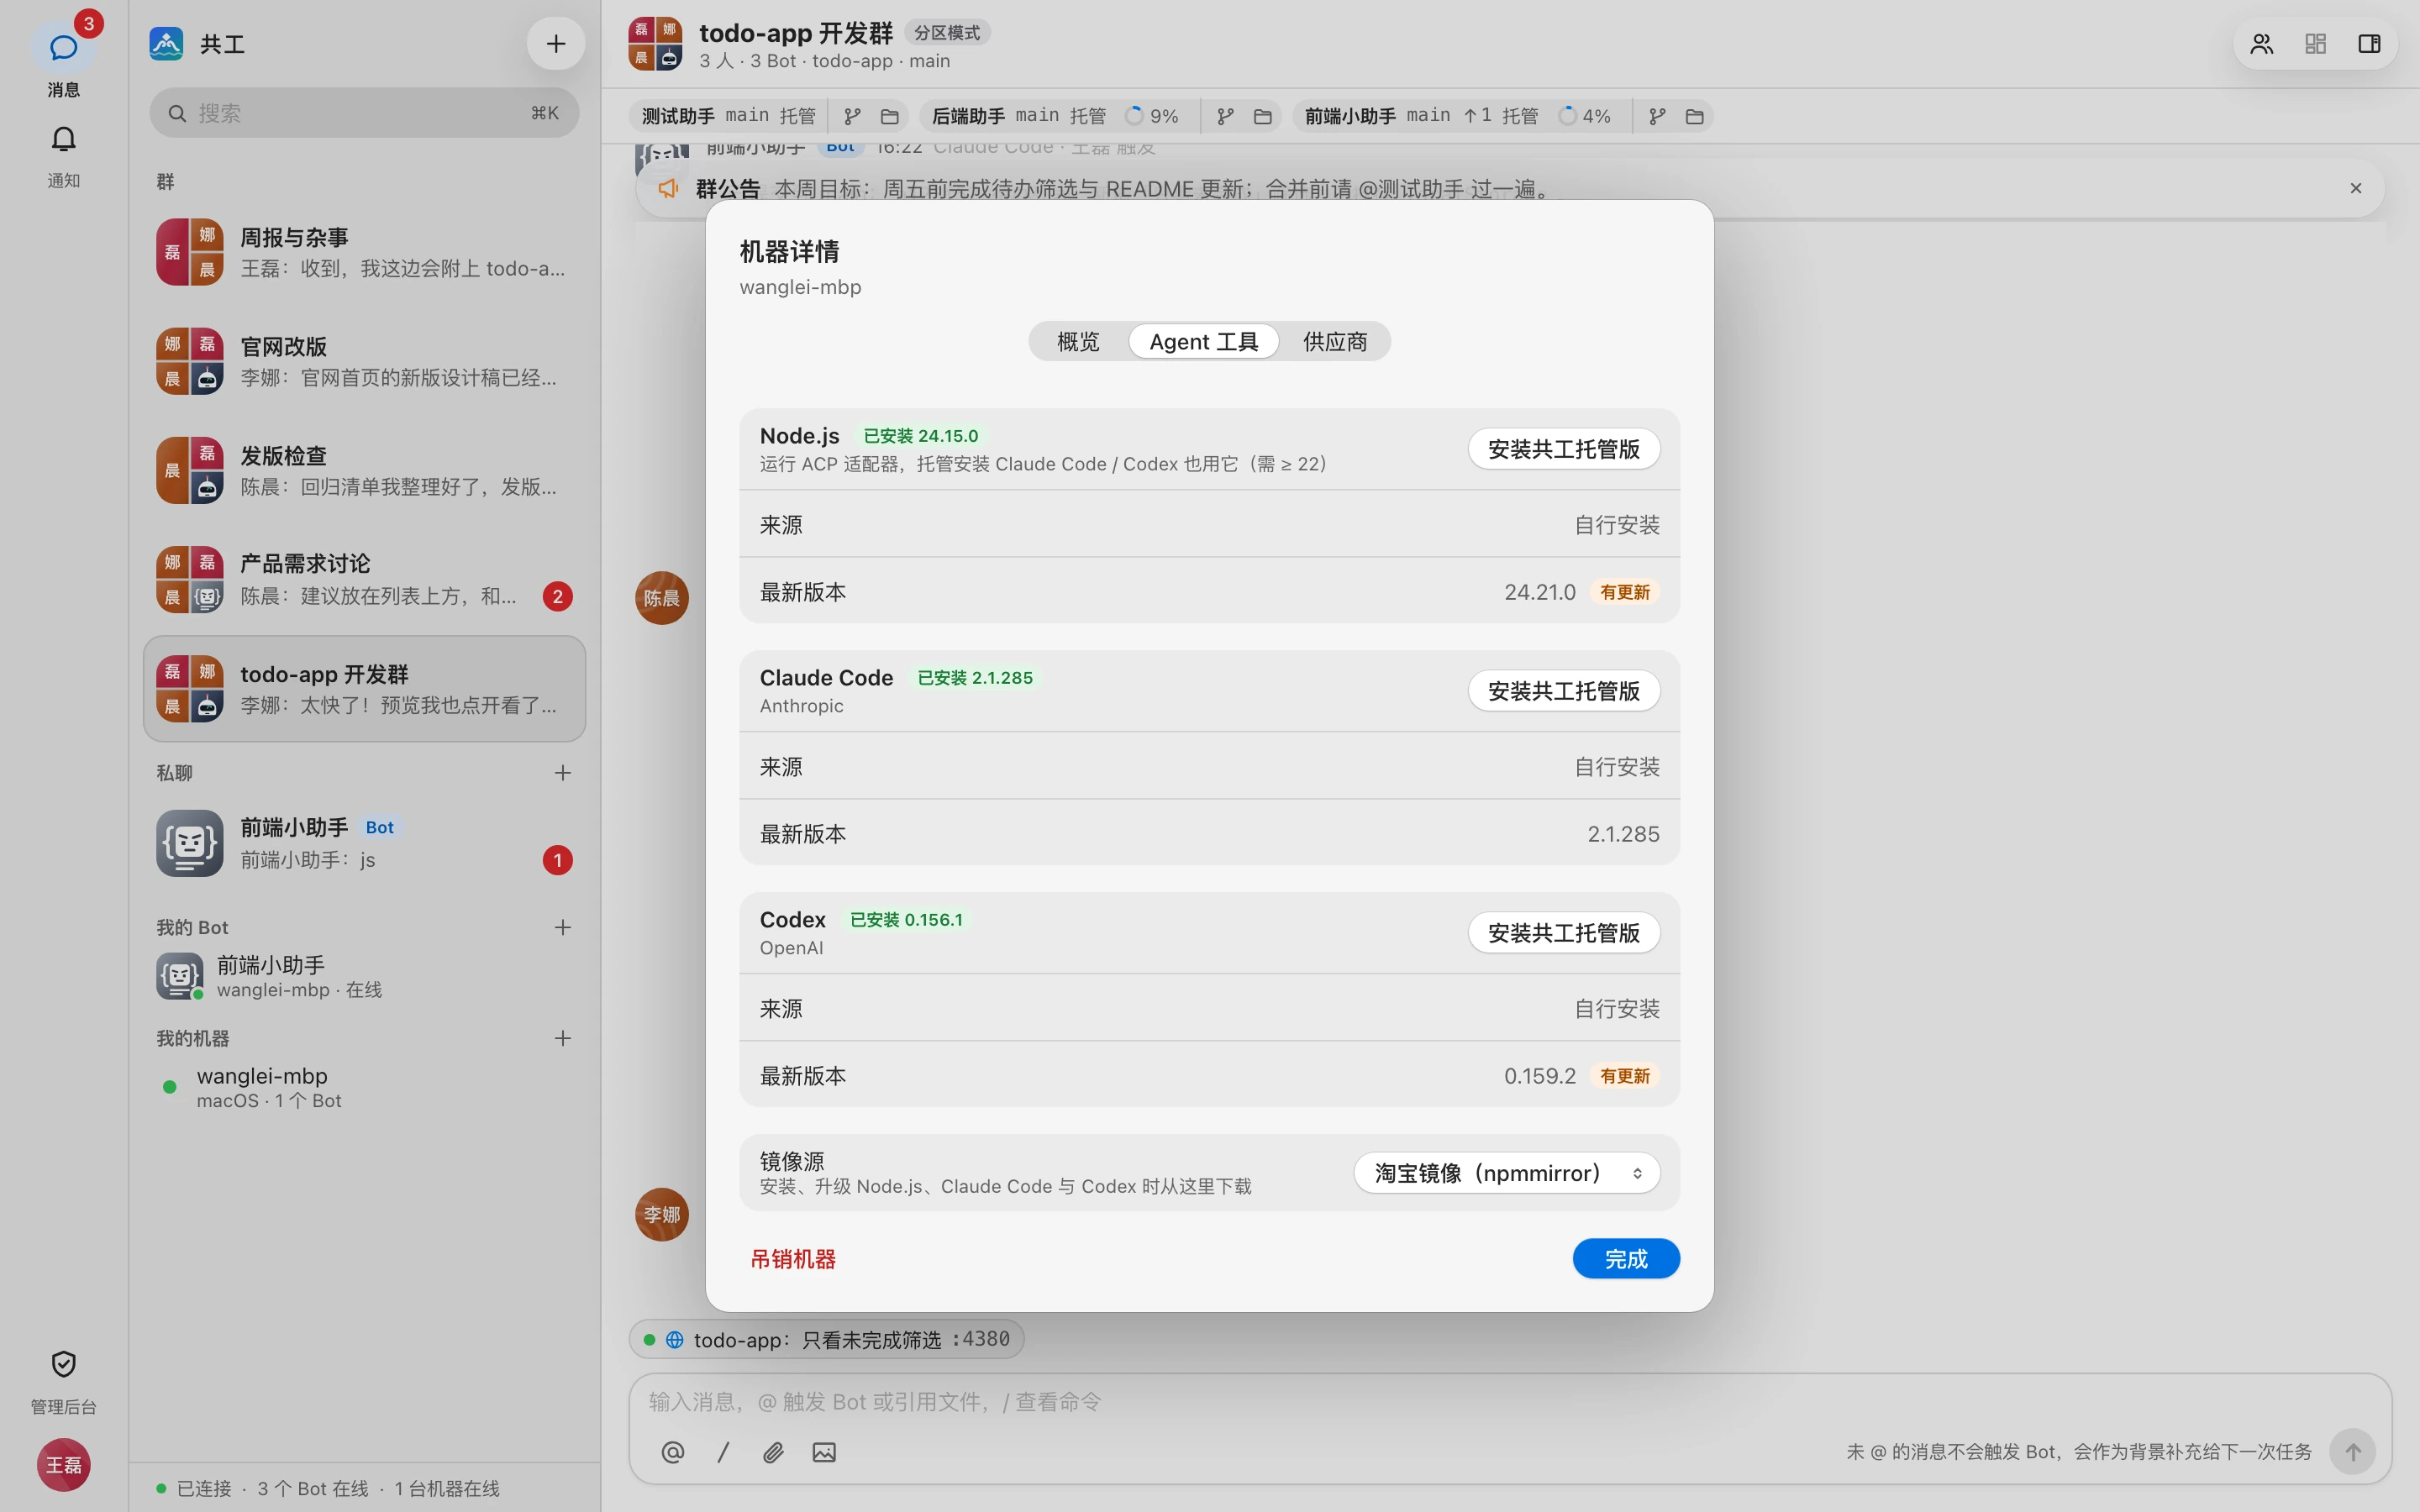
Task: Click the send arrow button
Action: point(2352,1451)
